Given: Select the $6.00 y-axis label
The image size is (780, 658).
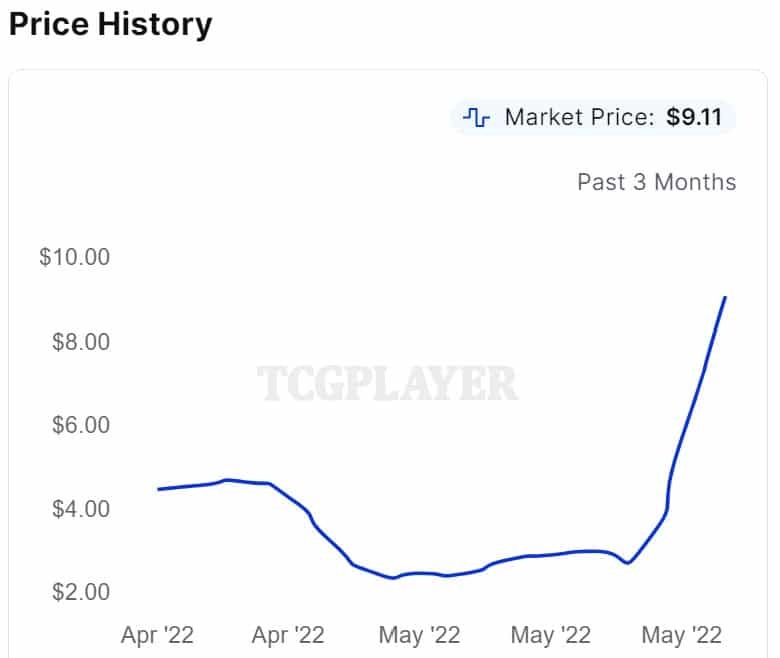Looking at the screenshot, I should [x=78, y=425].
